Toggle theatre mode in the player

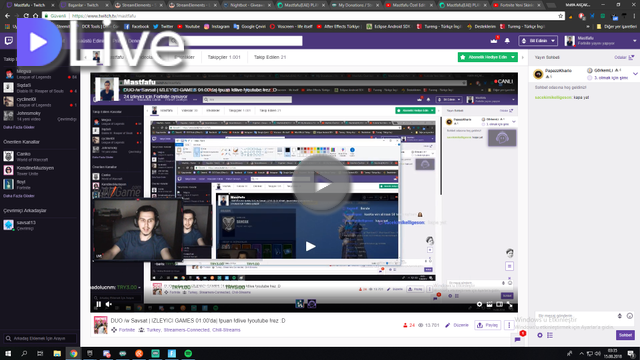point(500,304)
